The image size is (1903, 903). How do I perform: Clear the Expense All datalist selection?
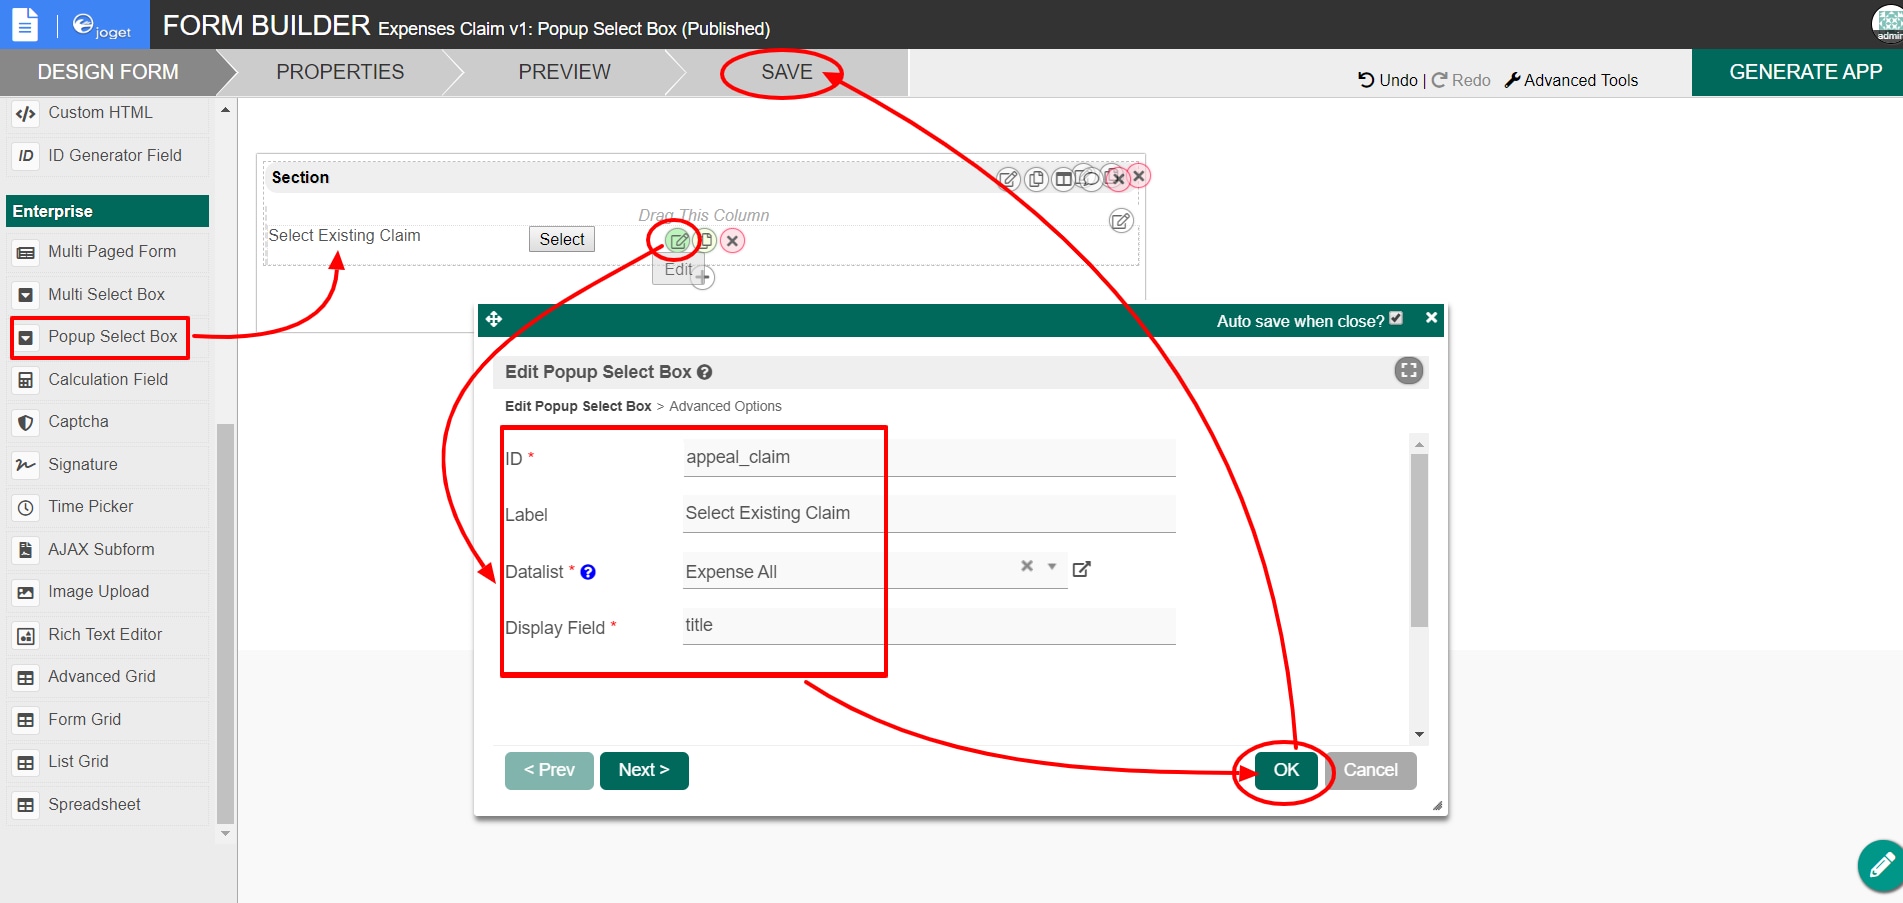pos(1026,567)
